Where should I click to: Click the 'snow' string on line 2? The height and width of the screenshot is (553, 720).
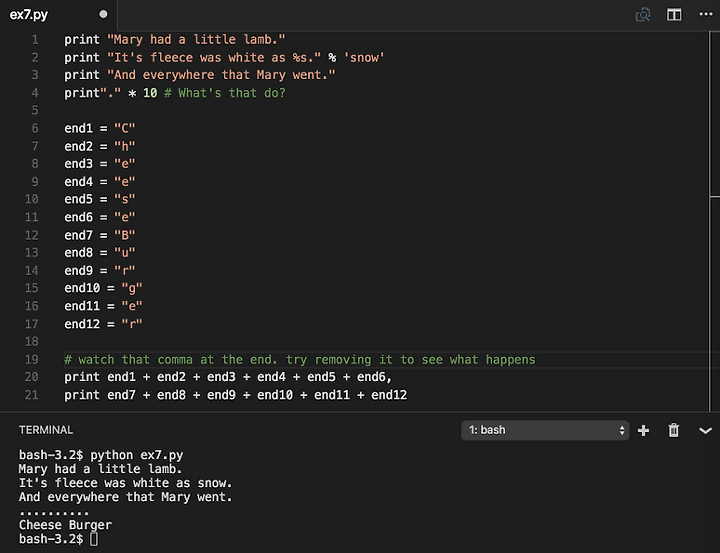click(364, 57)
